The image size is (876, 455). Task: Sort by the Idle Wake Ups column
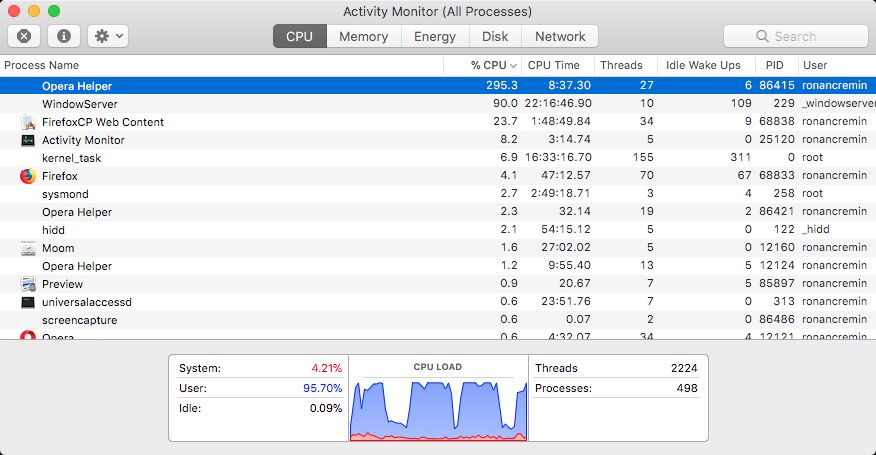(703, 65)
